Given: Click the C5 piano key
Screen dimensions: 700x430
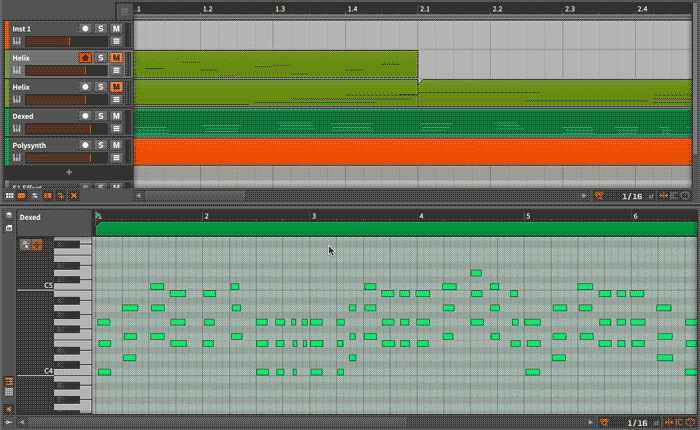Looking at the screenshot, I should click(72, 285).
